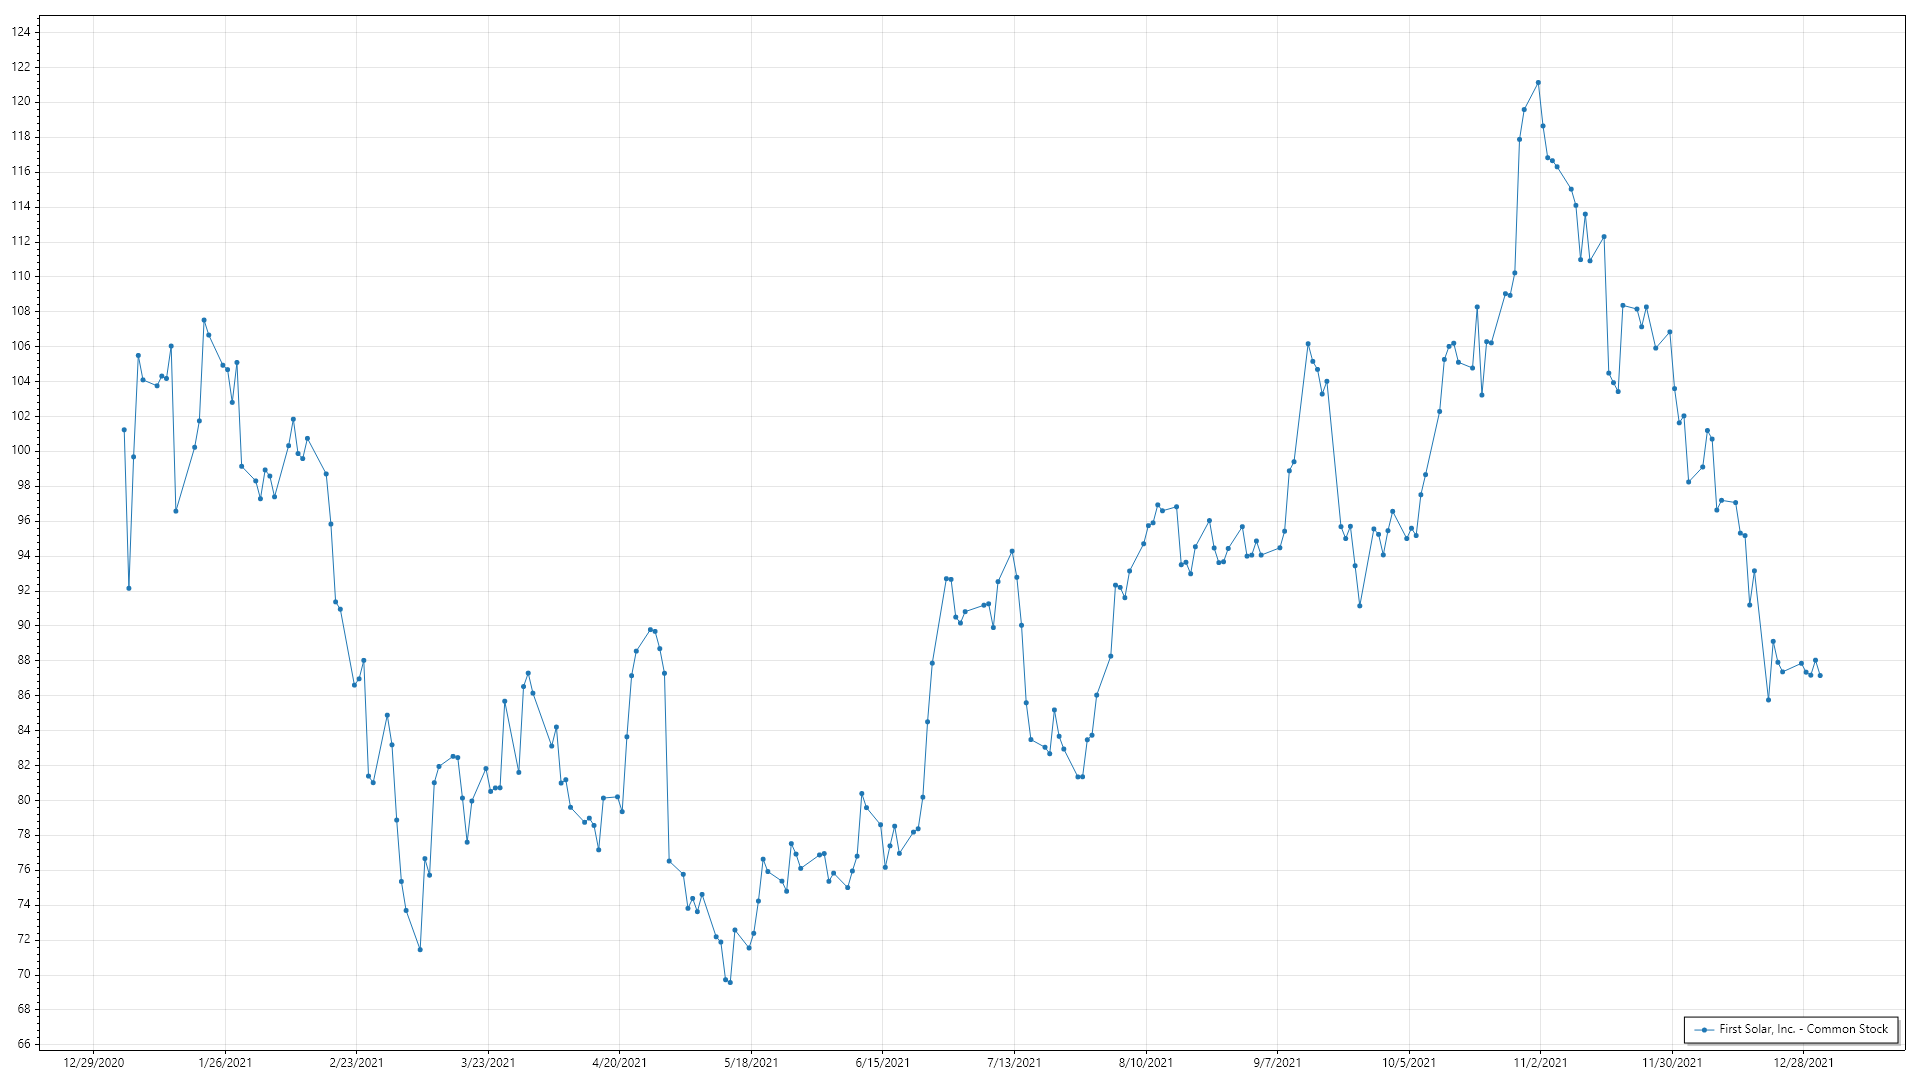The image size is (1920, 1080).
Task: Select the 9/7/2021 x-axis date label
Action: click(1277, 1062)
